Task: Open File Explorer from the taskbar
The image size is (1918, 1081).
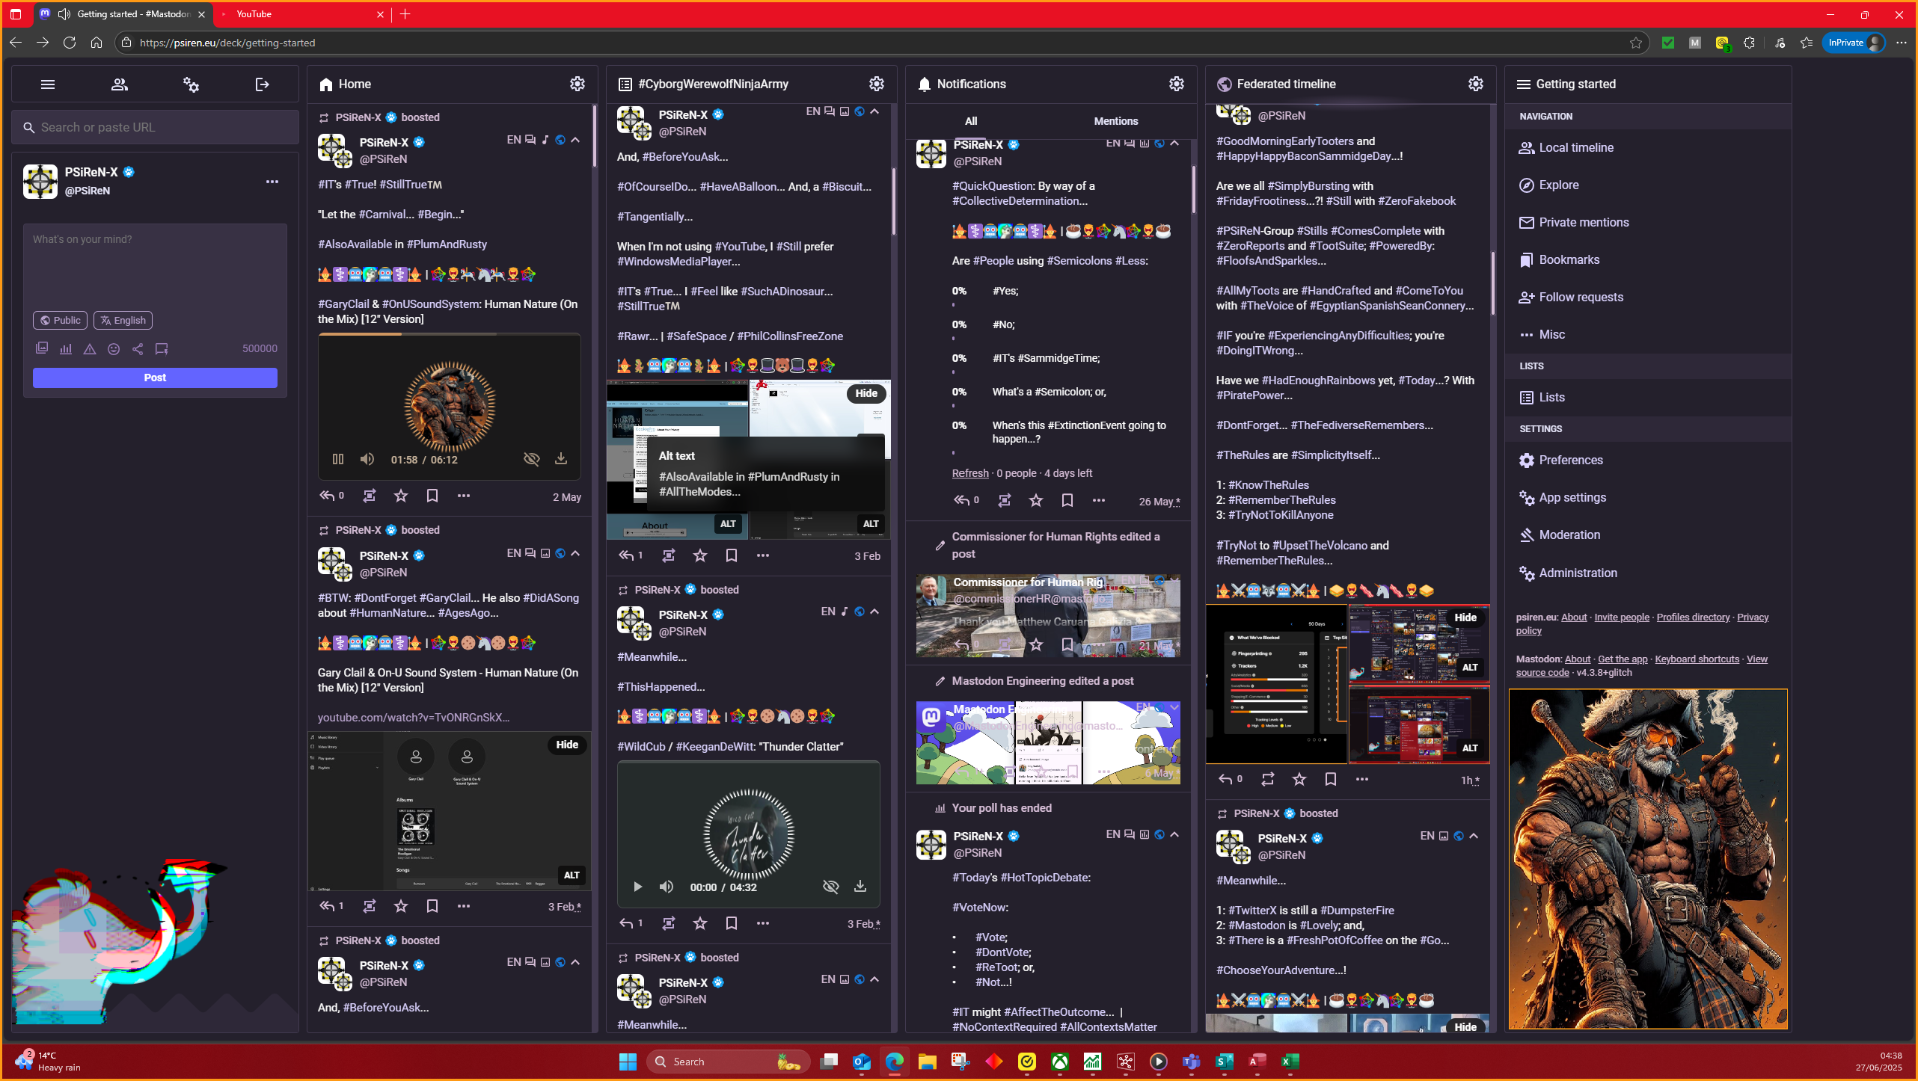Action: click(927, 1062)
